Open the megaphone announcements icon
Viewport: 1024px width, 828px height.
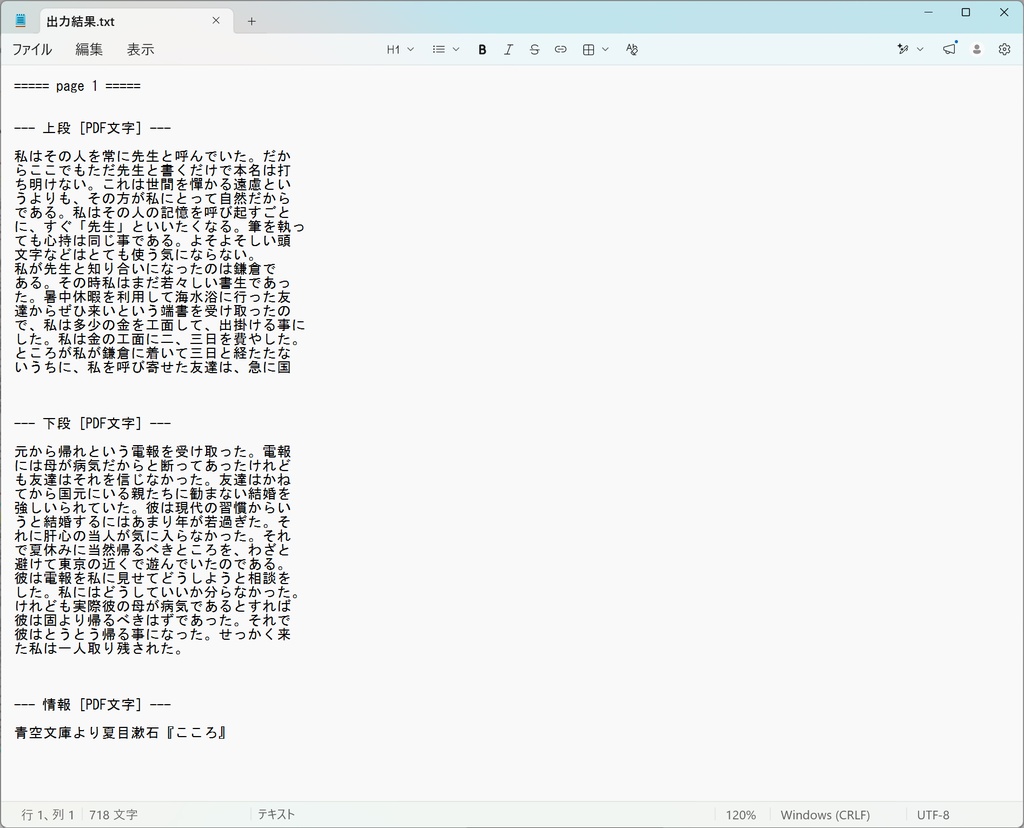[x=950, y=49]
